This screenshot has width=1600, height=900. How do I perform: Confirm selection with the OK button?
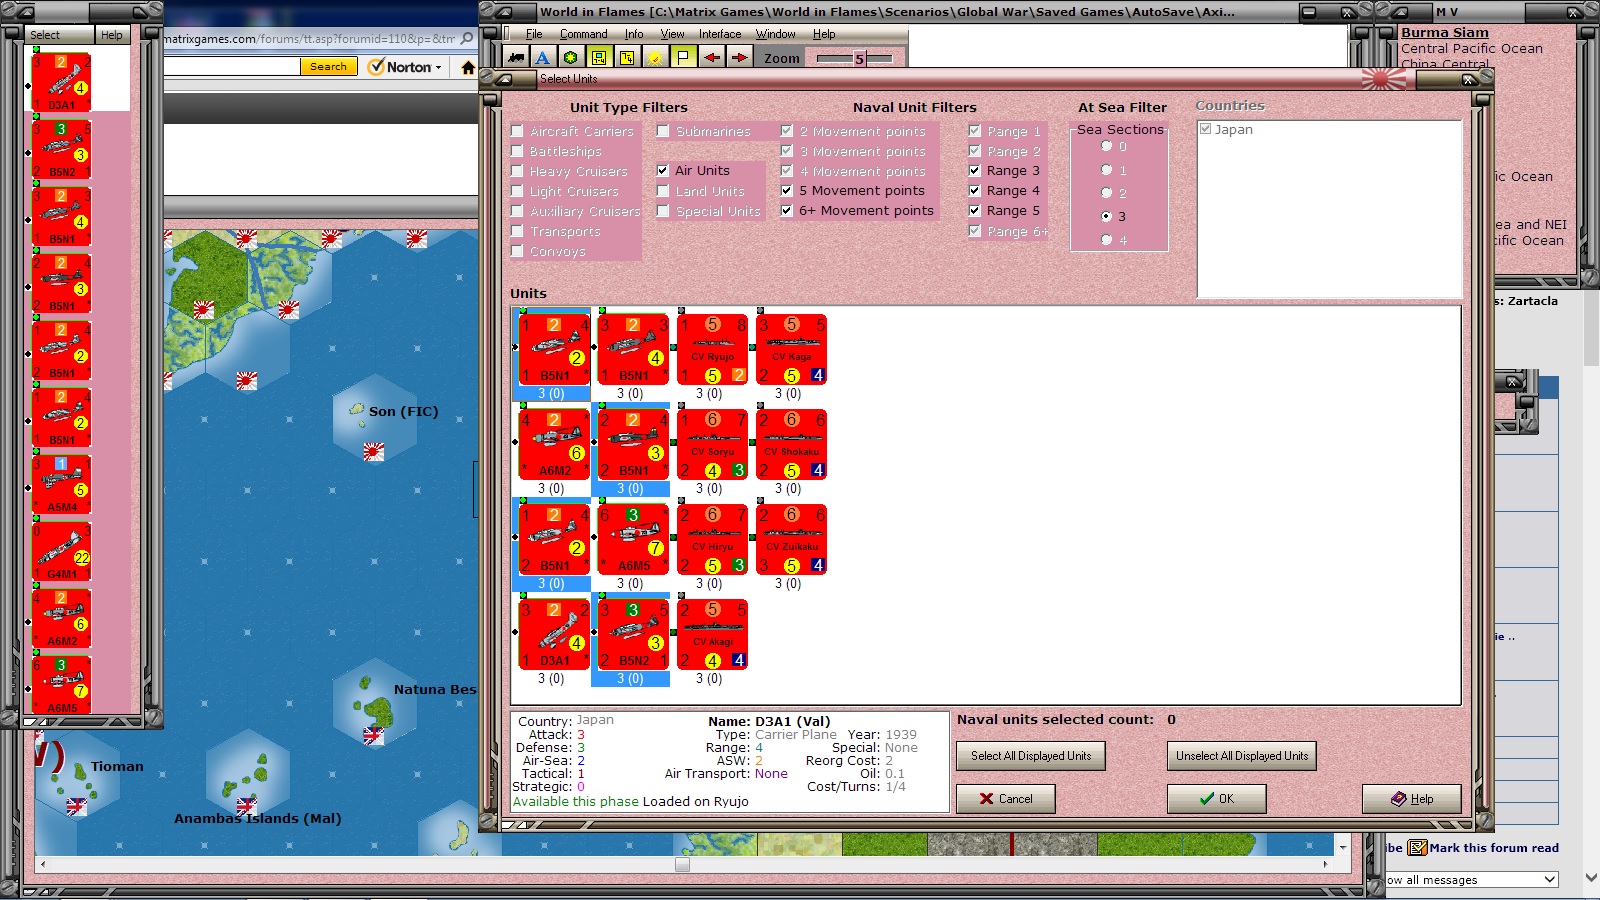tap(1216, 798)
